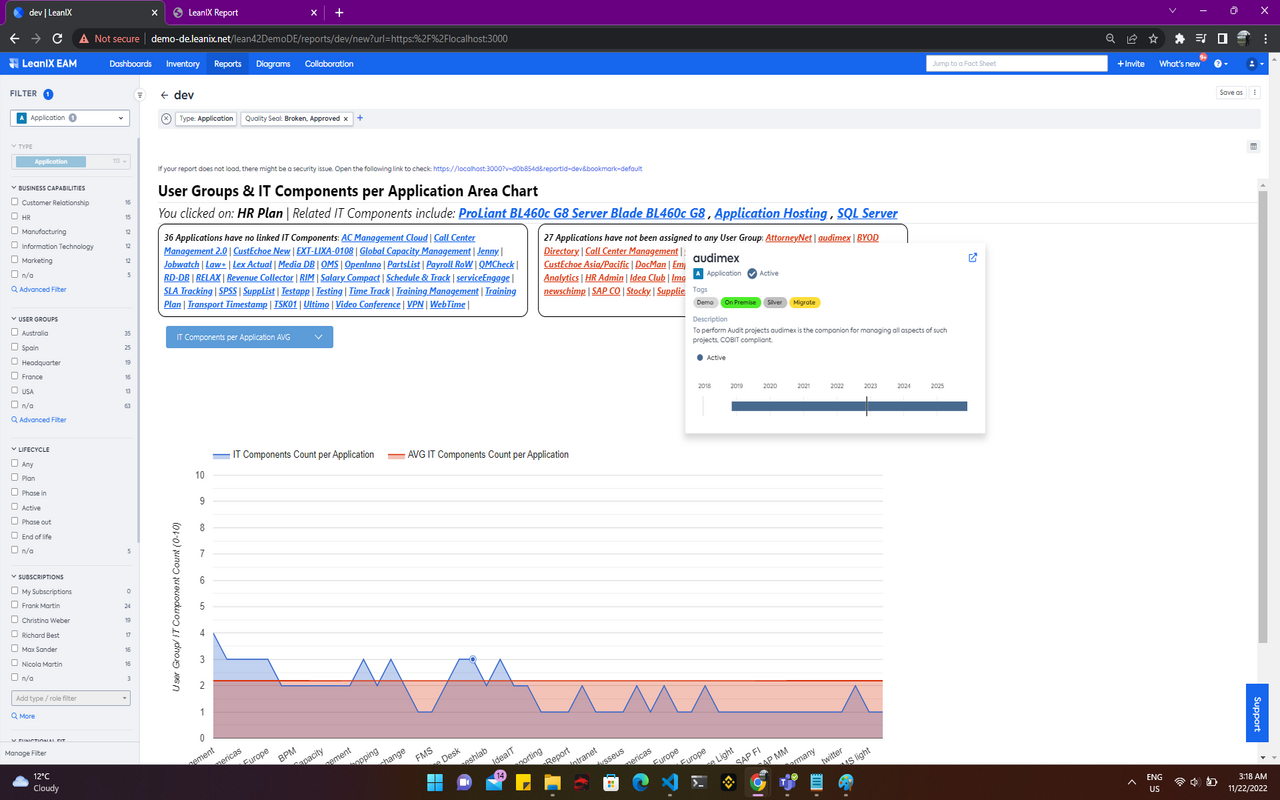Open Microsoft Edge from the taskbar
The height and width of the screenshot is (800, 1280).
point(641,781)
